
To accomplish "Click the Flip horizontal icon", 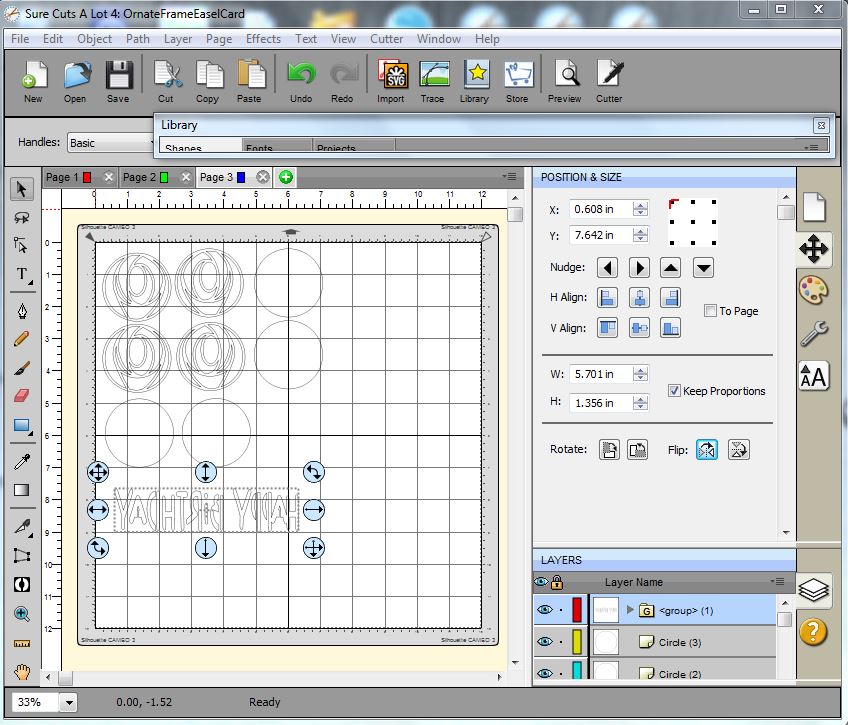I will point(707,450).
